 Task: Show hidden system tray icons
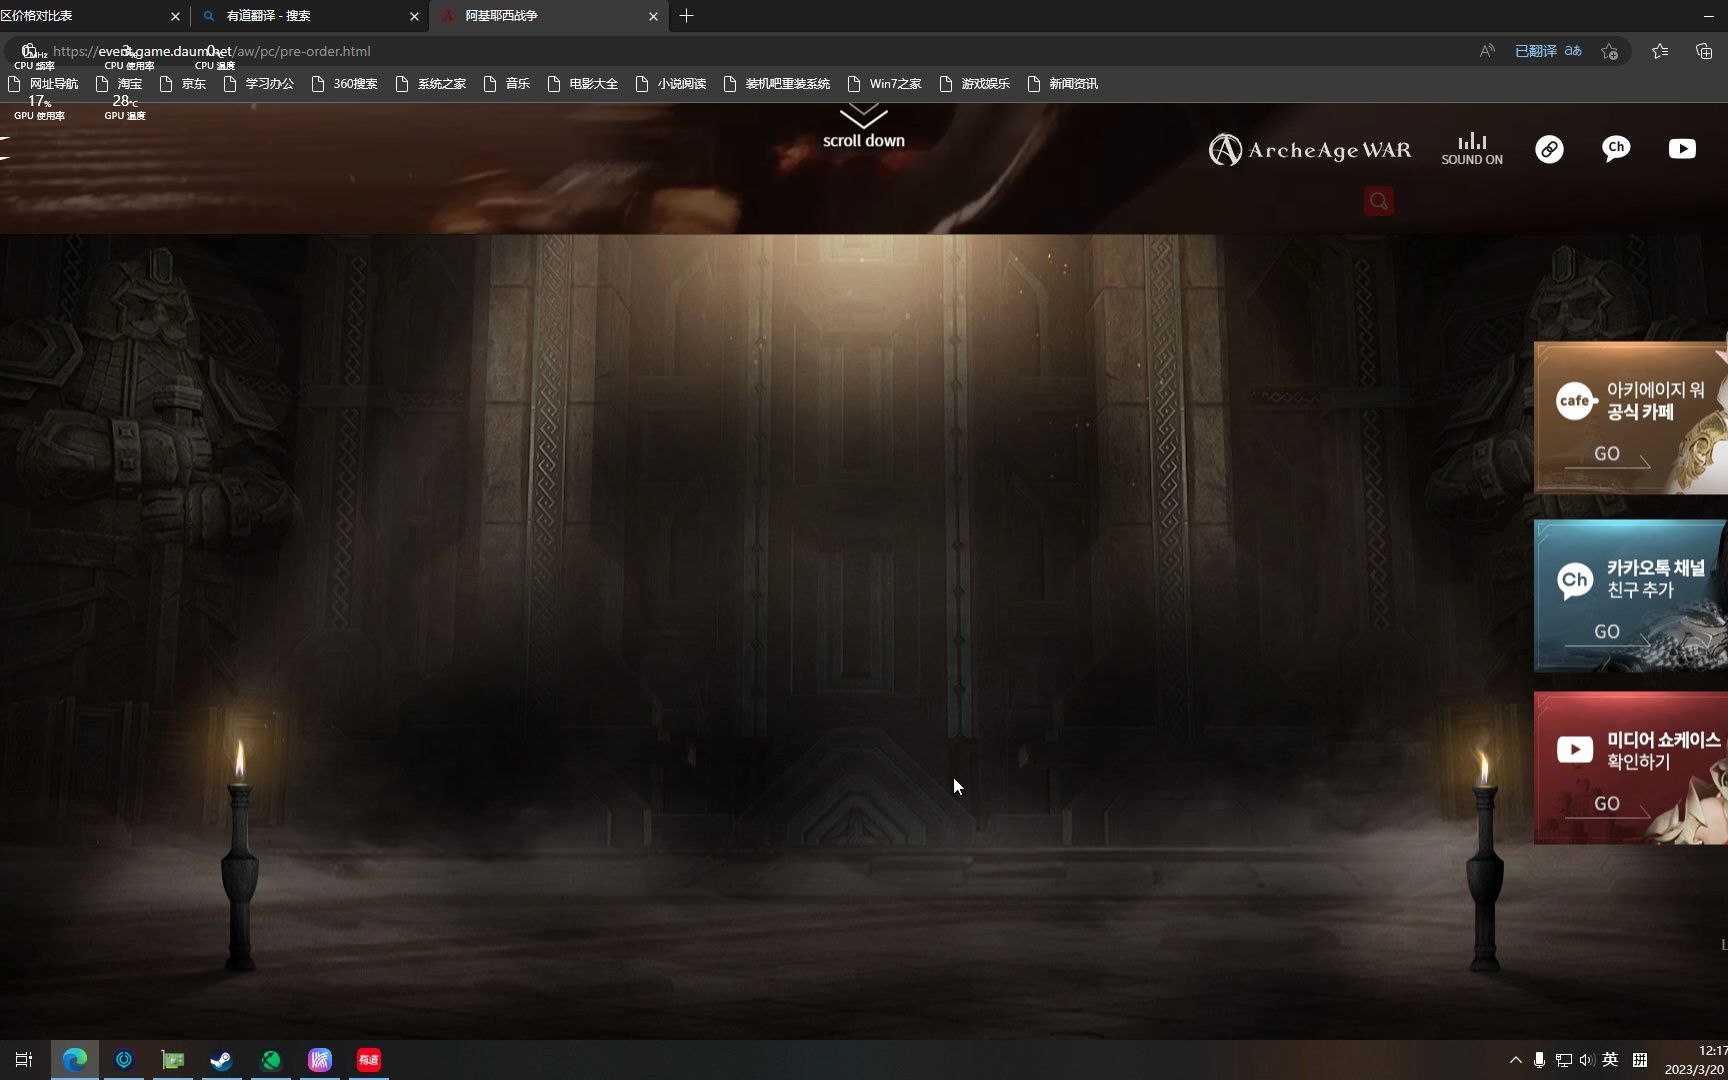[x=1516, y=1060]
